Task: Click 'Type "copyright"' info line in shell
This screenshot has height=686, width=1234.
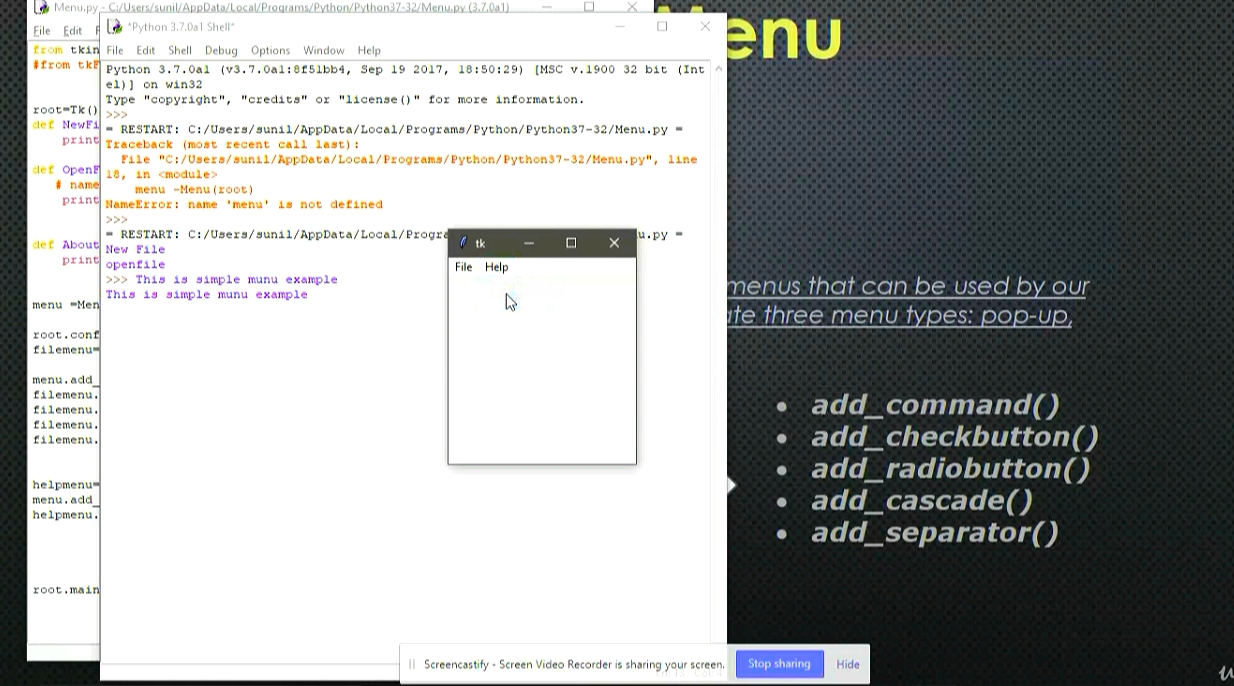Action: point(345,100)
